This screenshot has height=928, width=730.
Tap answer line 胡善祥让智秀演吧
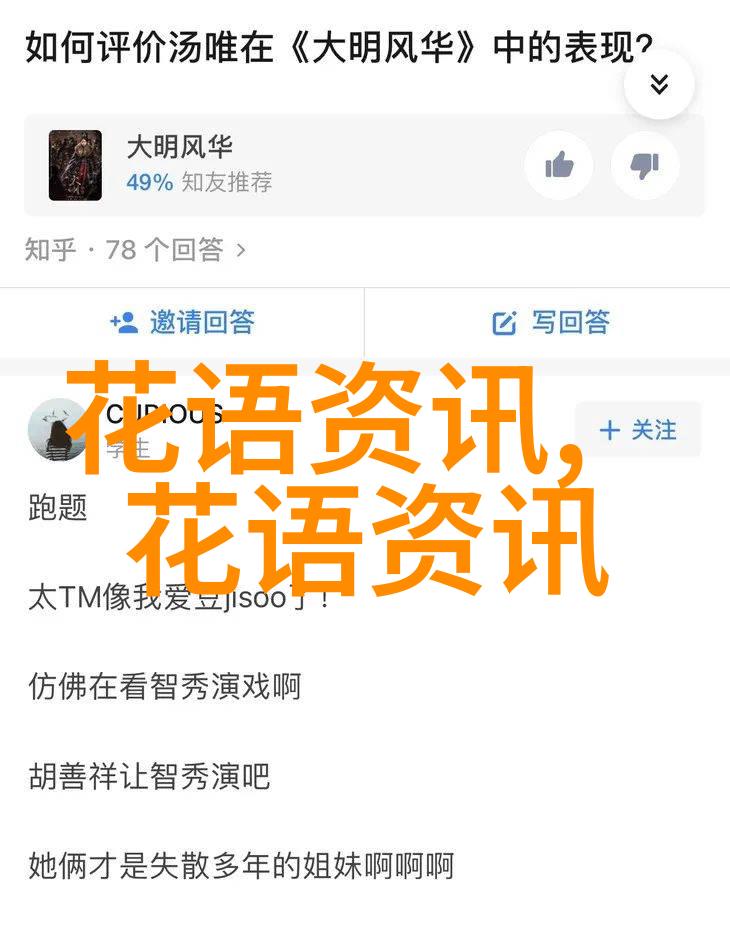point(149,776)
